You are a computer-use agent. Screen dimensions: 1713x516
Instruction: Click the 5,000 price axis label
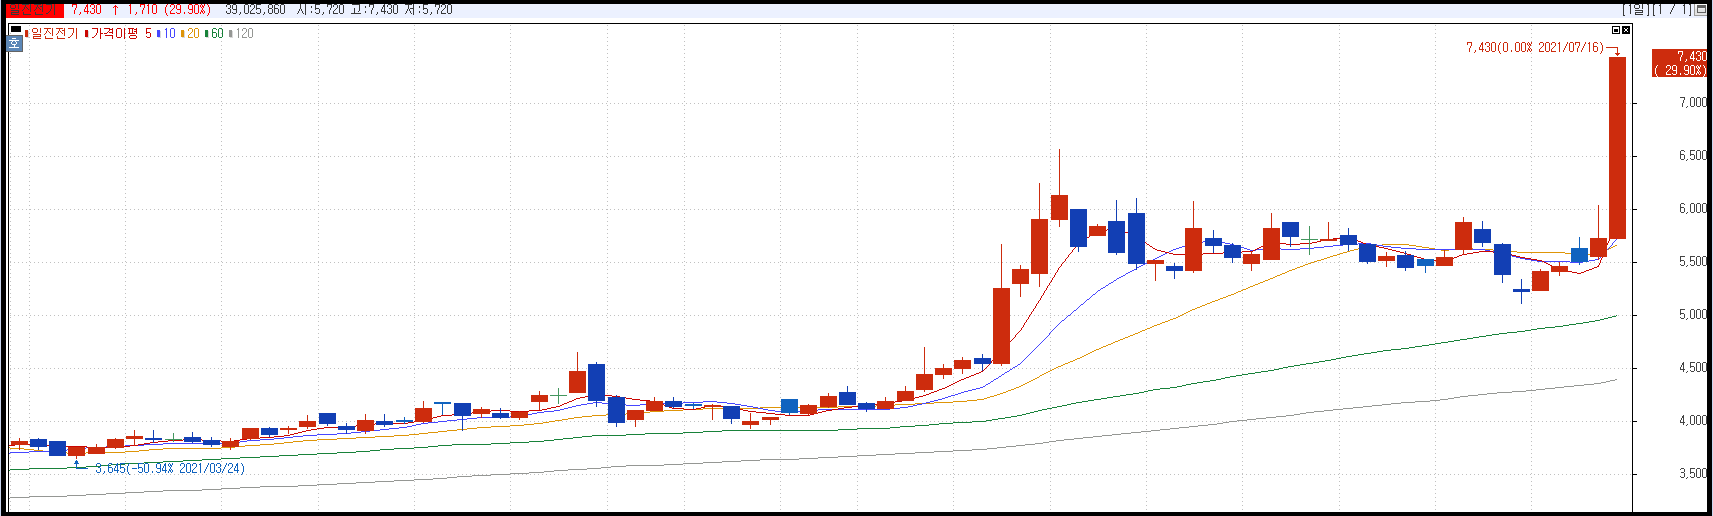pyautogui.click(x=1693, y=315)
